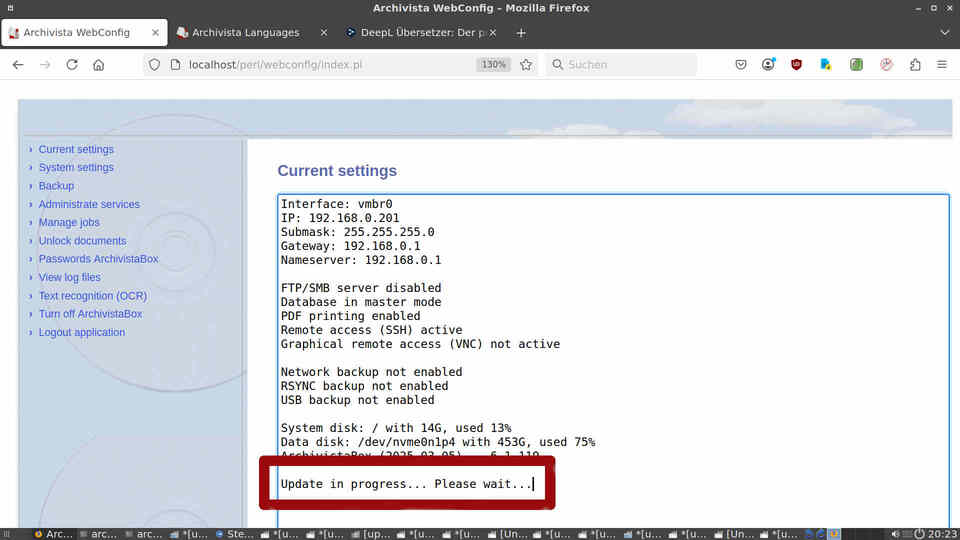The height and width of the screenshot is (540, 960).
Task: Click the red circular extension icon
Action: [886, 64]
